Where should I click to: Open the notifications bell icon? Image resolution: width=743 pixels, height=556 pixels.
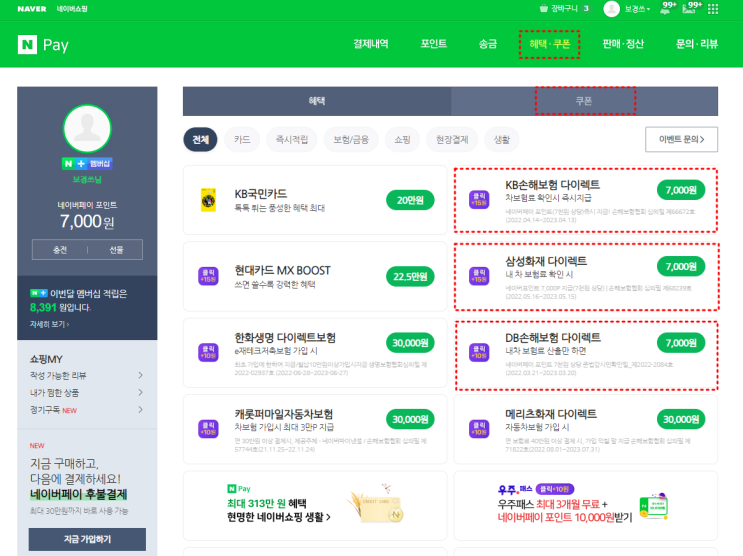click(665, 9)
